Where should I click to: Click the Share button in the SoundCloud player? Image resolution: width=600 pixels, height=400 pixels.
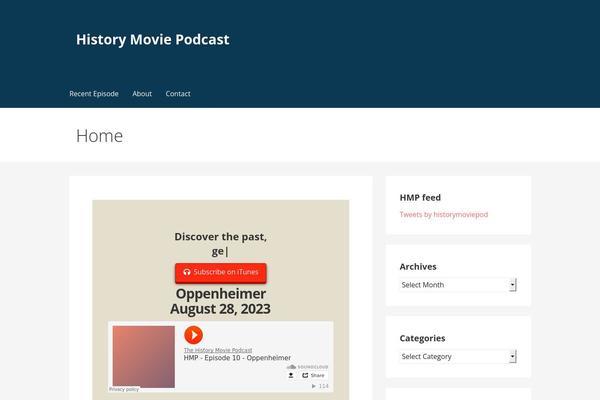[x=313, y=376]
